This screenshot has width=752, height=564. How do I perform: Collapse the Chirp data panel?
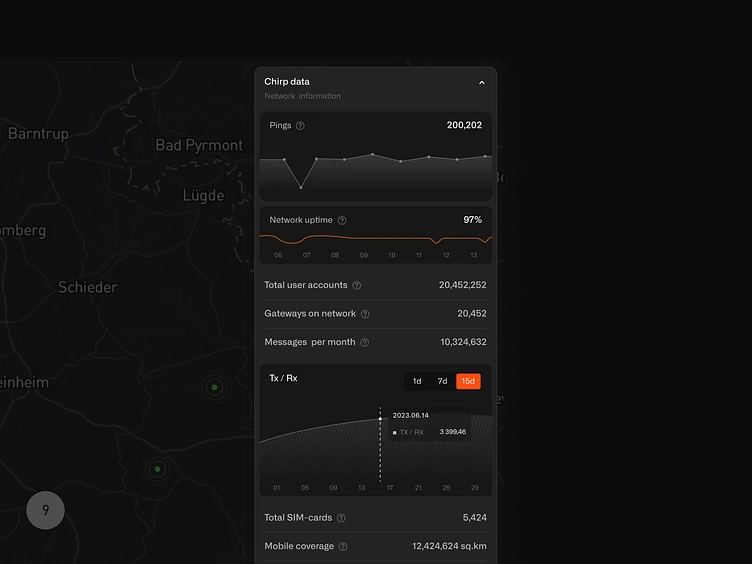tap(481, 83)
